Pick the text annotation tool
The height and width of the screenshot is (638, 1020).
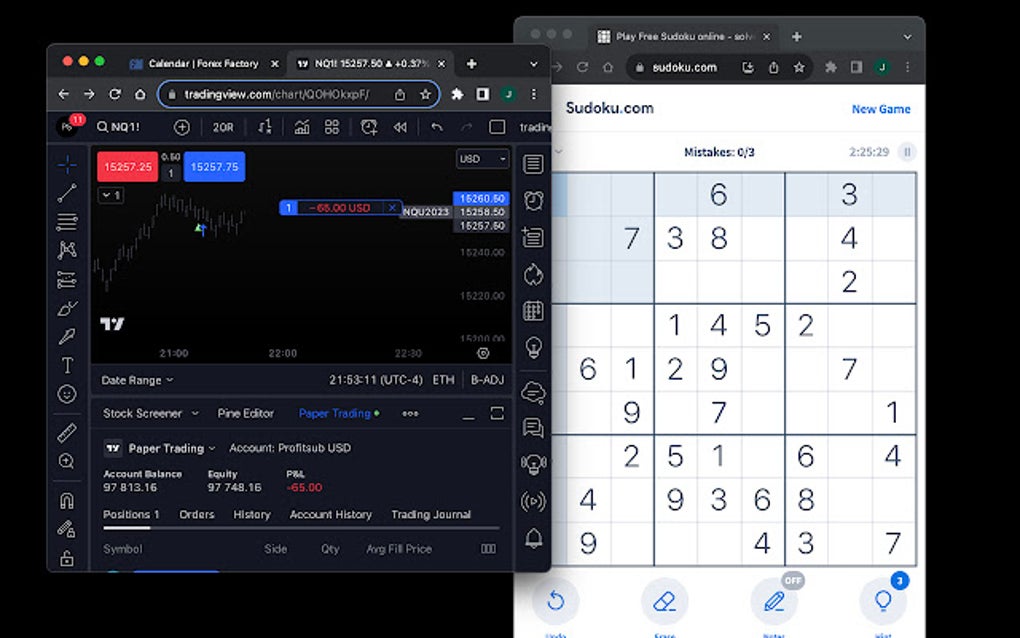tap(66, 365)
